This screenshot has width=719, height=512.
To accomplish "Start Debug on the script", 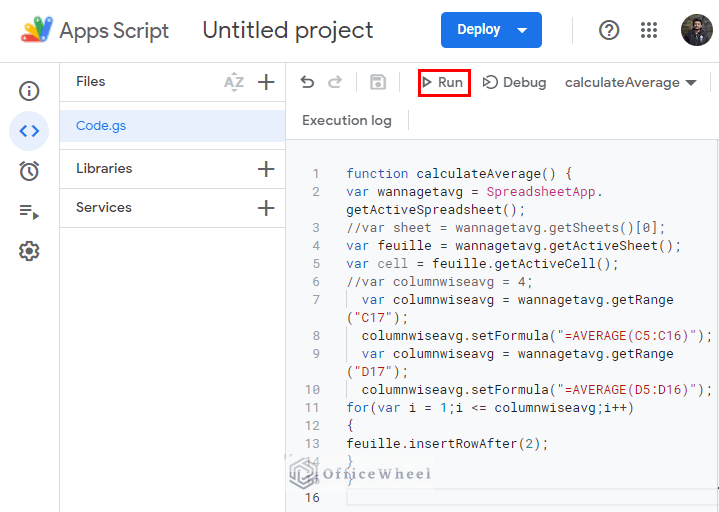I will 514,82.
